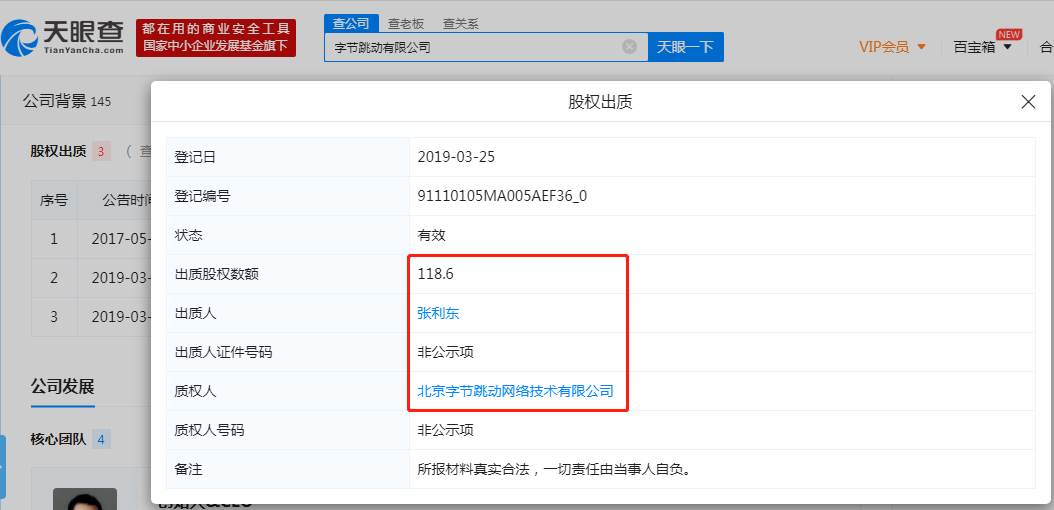Click the status value 有效
The image size is (1054, 510).
[x=432, y=235]
